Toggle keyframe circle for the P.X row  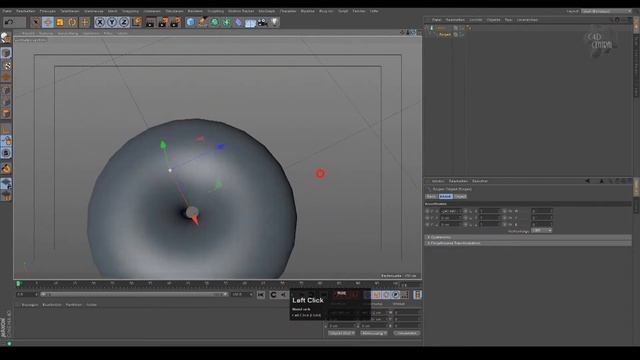(427, 211)
